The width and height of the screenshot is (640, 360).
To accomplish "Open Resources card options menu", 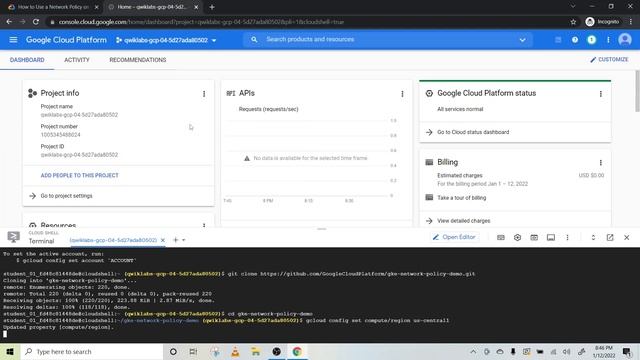I will click(204, 225).
